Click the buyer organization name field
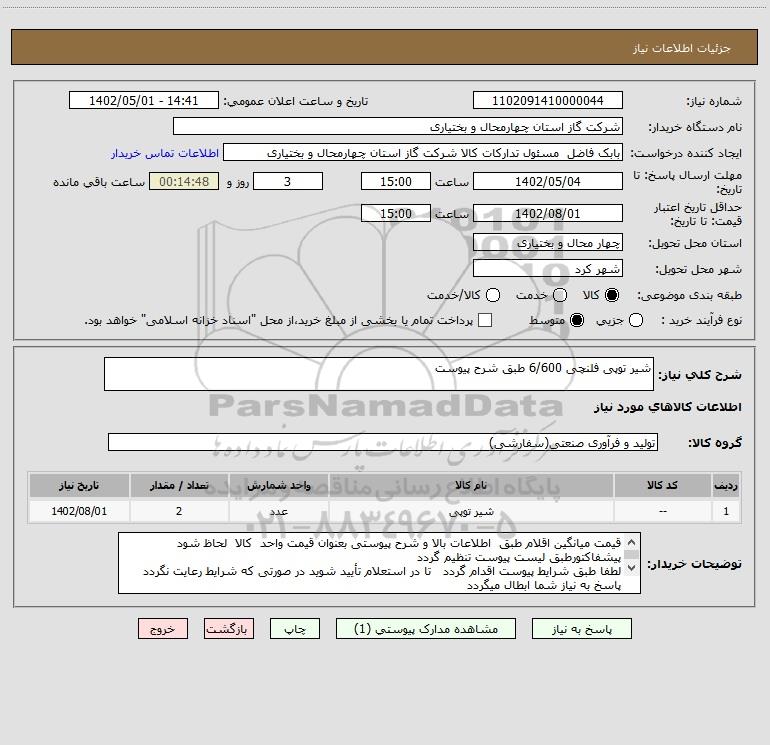770x745 pixels. tap(398, 126)
